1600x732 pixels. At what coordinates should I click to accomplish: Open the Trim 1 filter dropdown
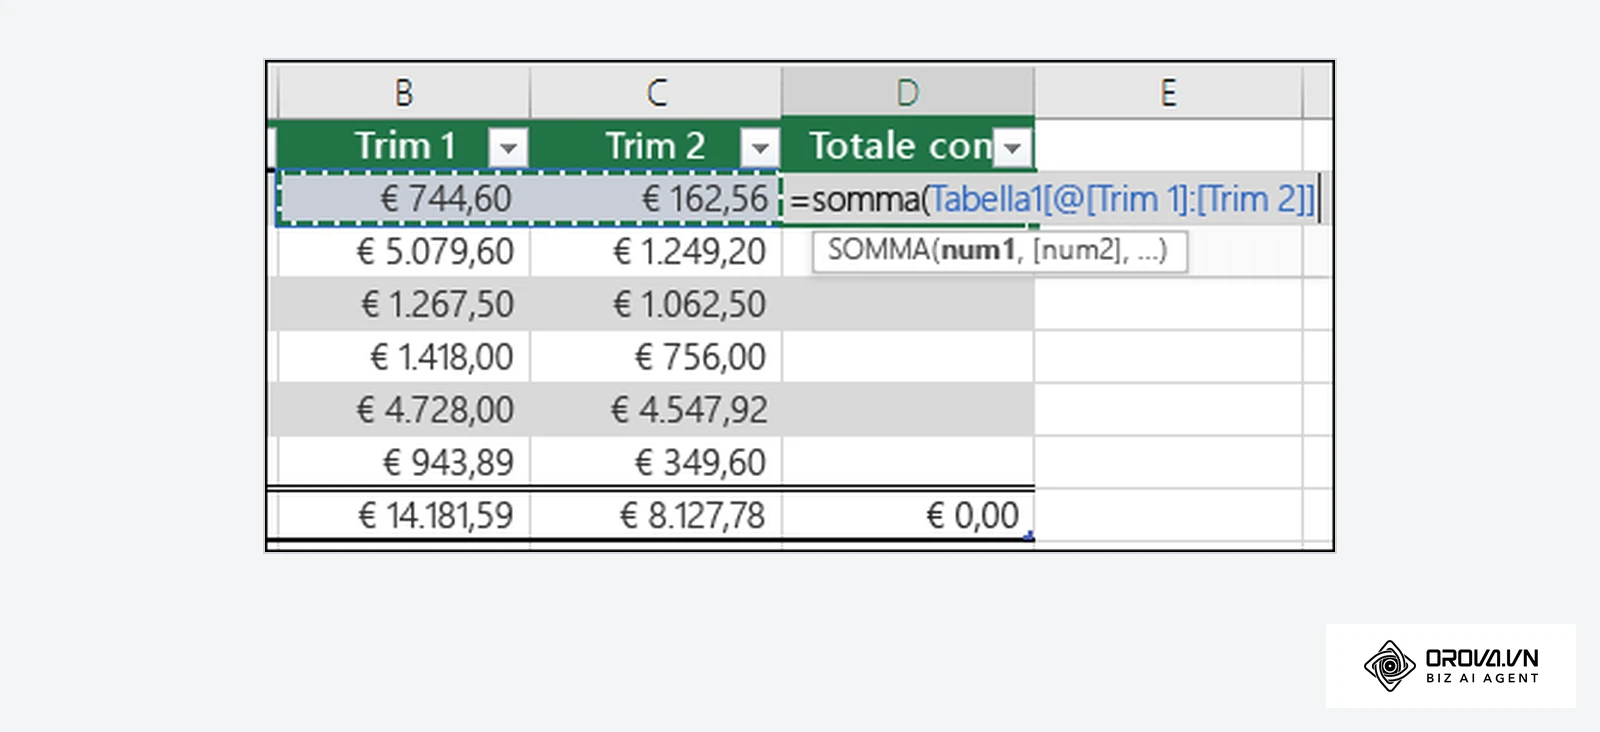point(508,148)
